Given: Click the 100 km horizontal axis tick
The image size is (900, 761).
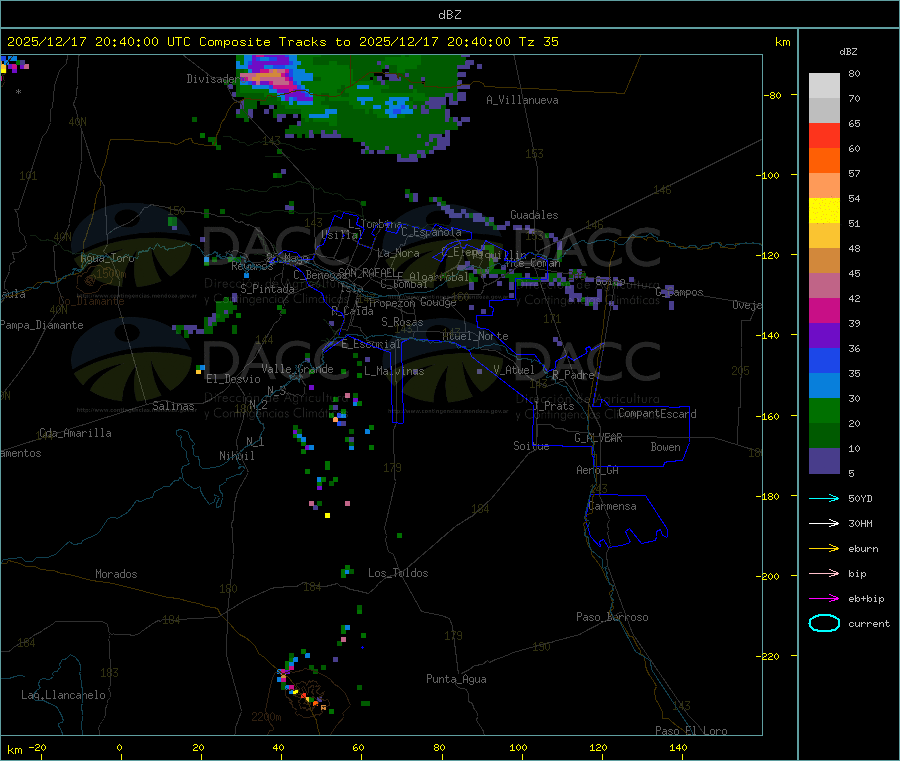Looking at the screenshot, I should (x=518, y=747).
